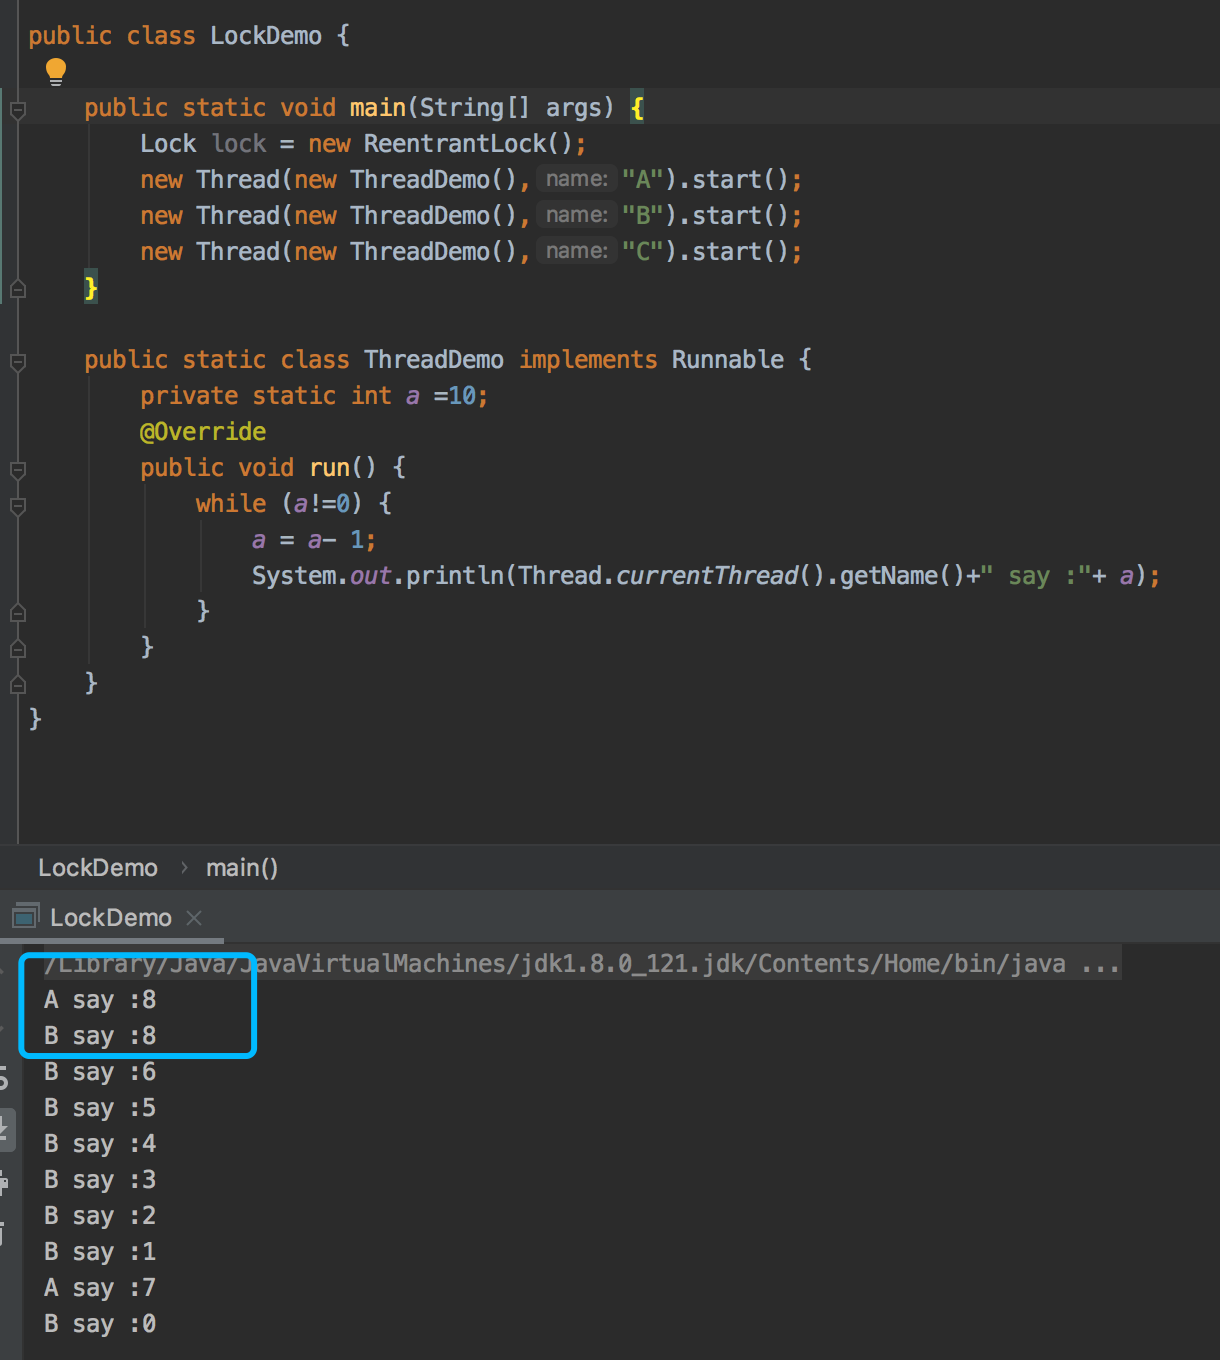Click the 'name:' hint before "B"
The image size is (1220, 1360).
[577, 215]
